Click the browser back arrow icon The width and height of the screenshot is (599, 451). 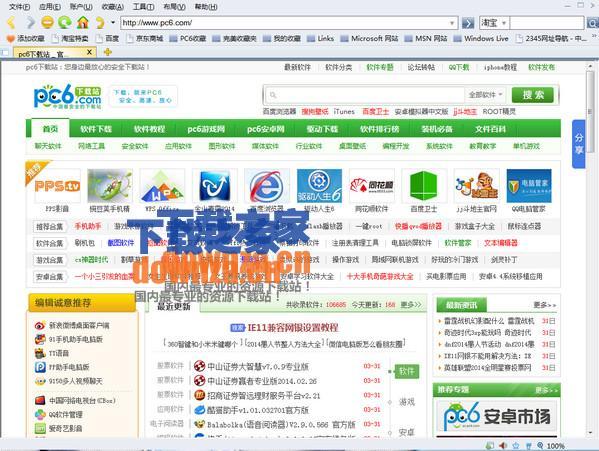tap(11, 23)
